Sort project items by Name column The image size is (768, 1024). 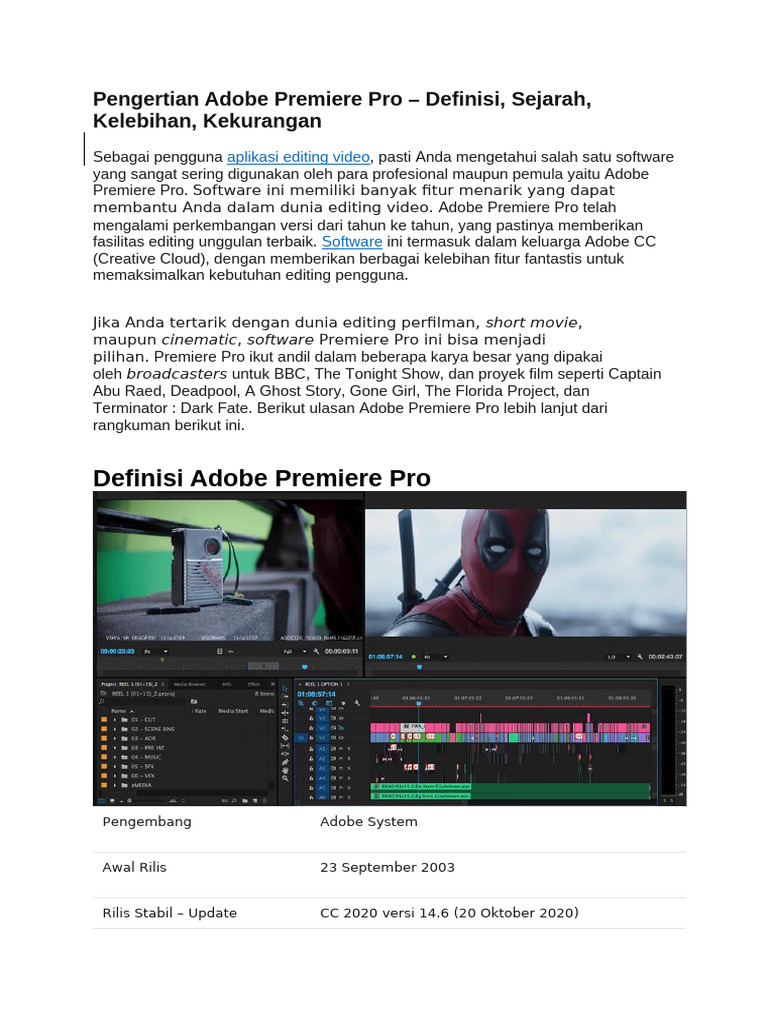pos(118,711)
